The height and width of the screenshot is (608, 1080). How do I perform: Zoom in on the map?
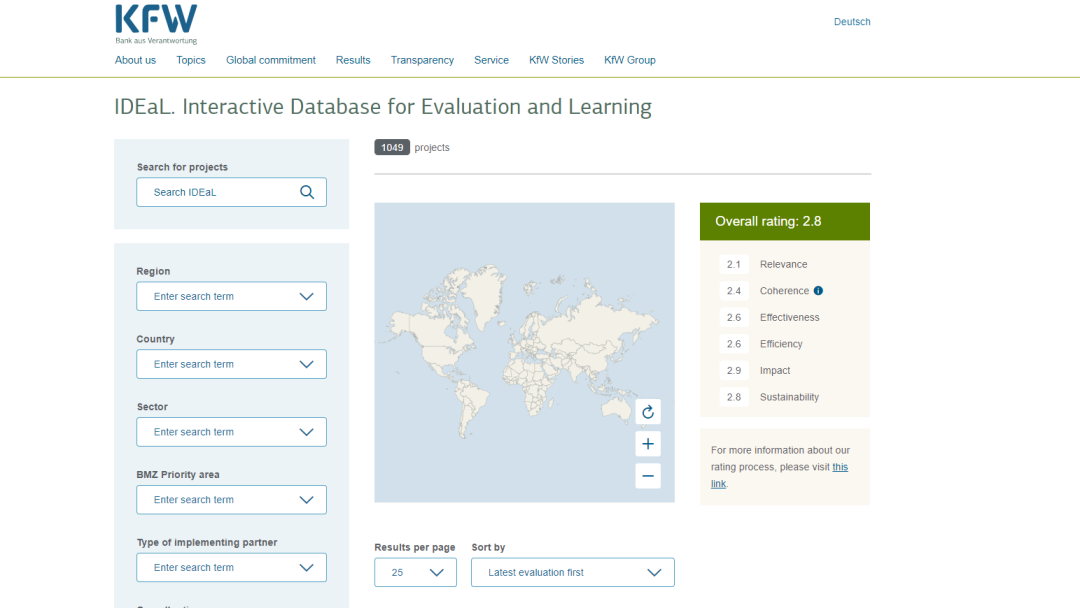pyautogui.click(x=647, y=444)
